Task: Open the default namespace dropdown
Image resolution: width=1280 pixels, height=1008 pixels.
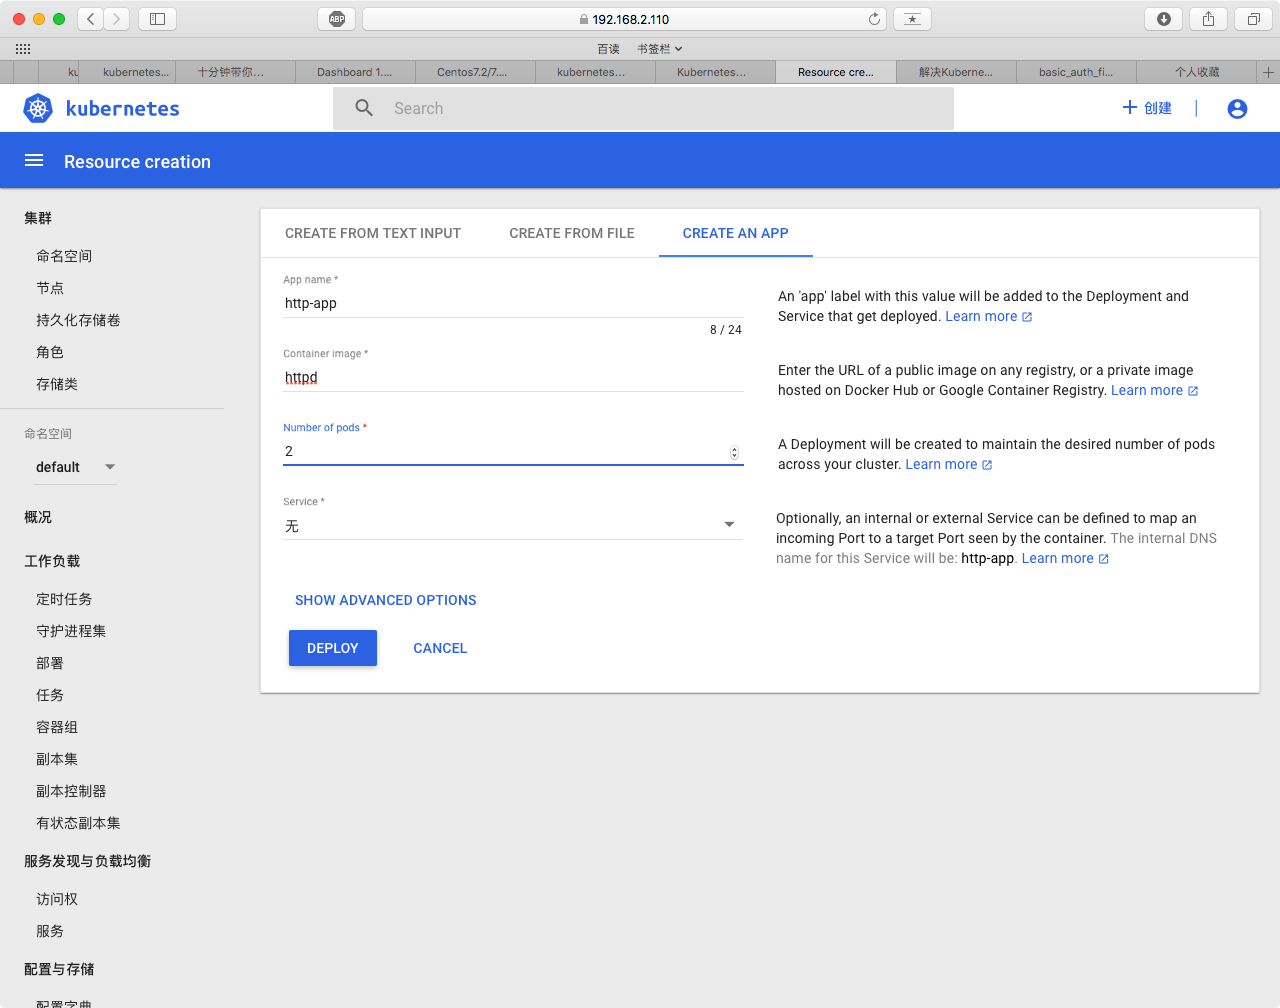Action: pos(76,467)
